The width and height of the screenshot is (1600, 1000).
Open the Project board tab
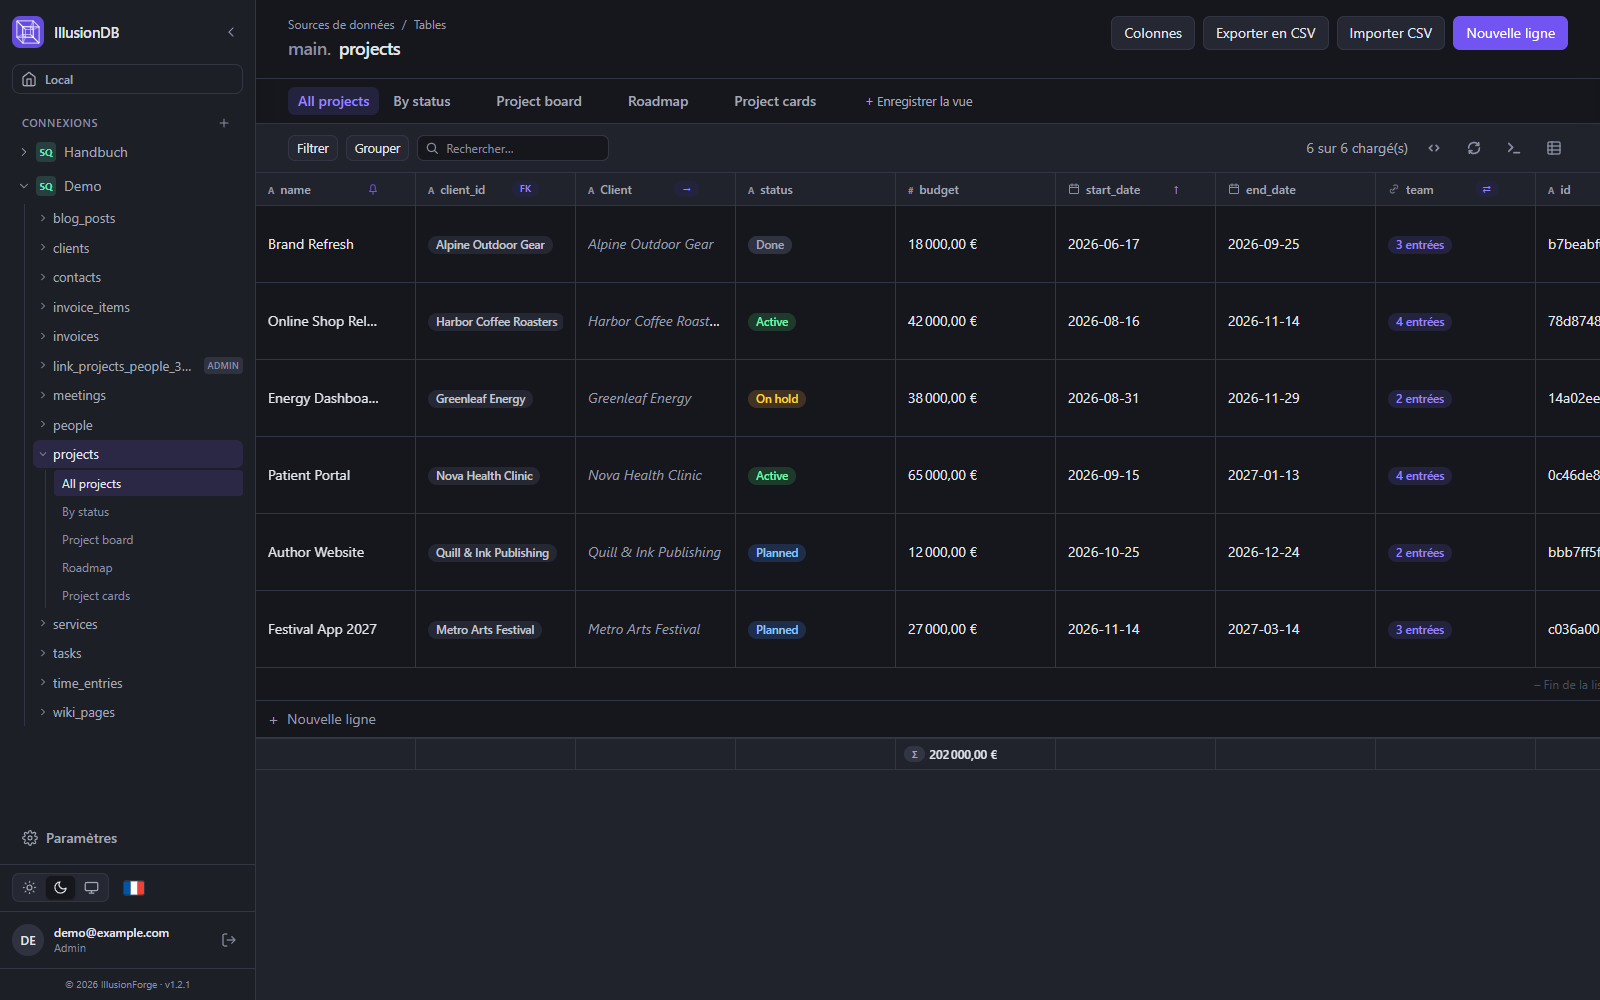[539, 101]
